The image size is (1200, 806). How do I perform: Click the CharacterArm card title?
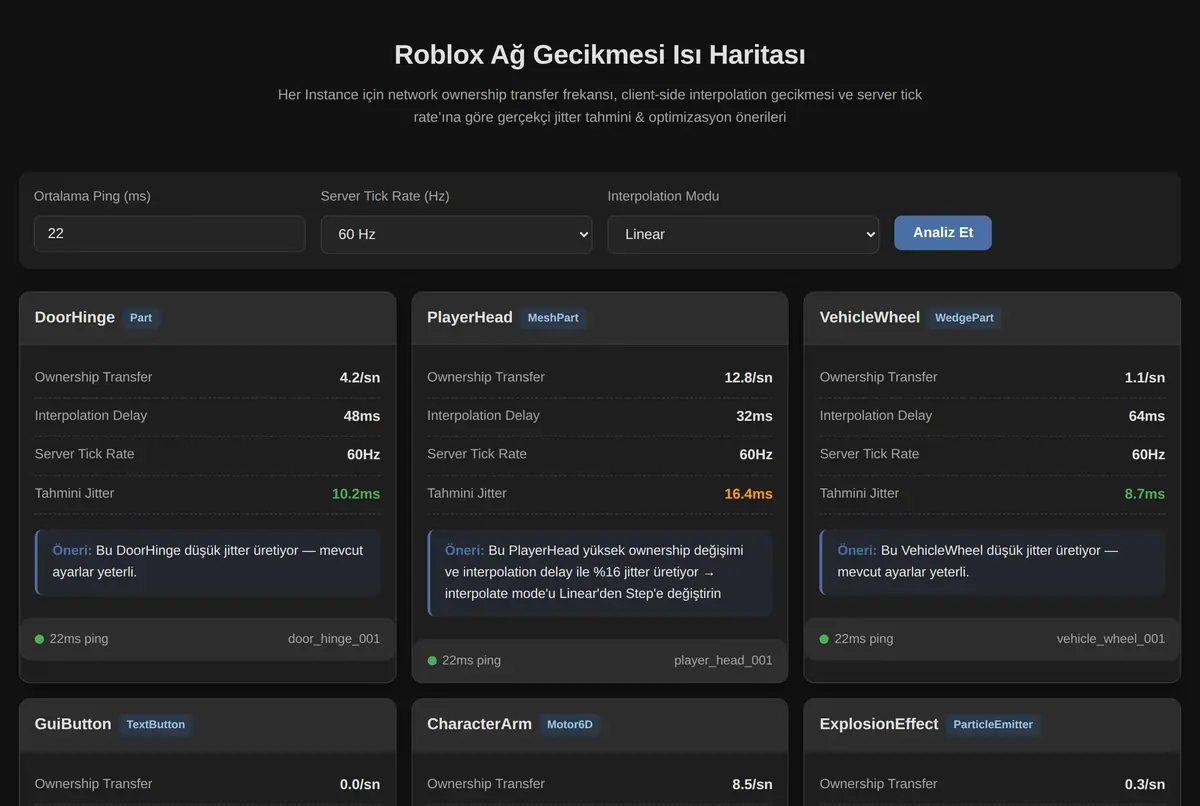(479, 724)
